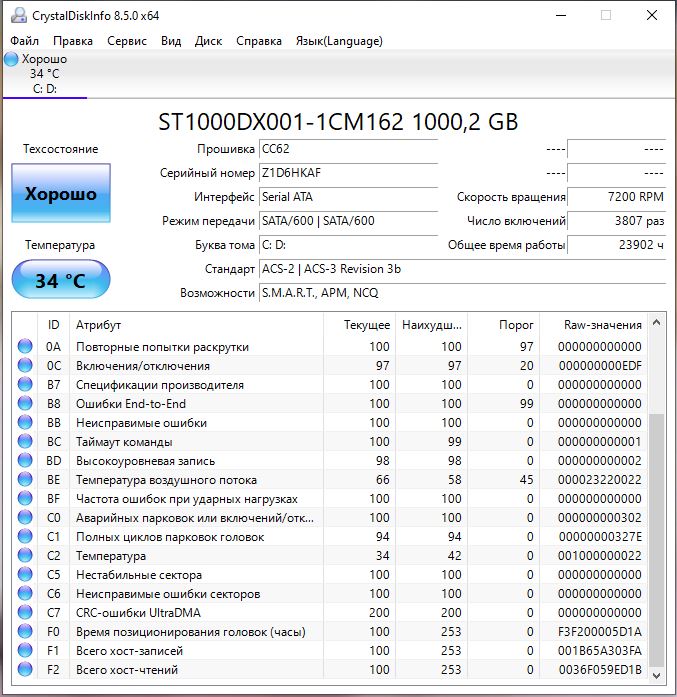Viewport: 677px width, 697px height.
Task: Click the Наихудш... column header
Action: [x=432, y=325]
